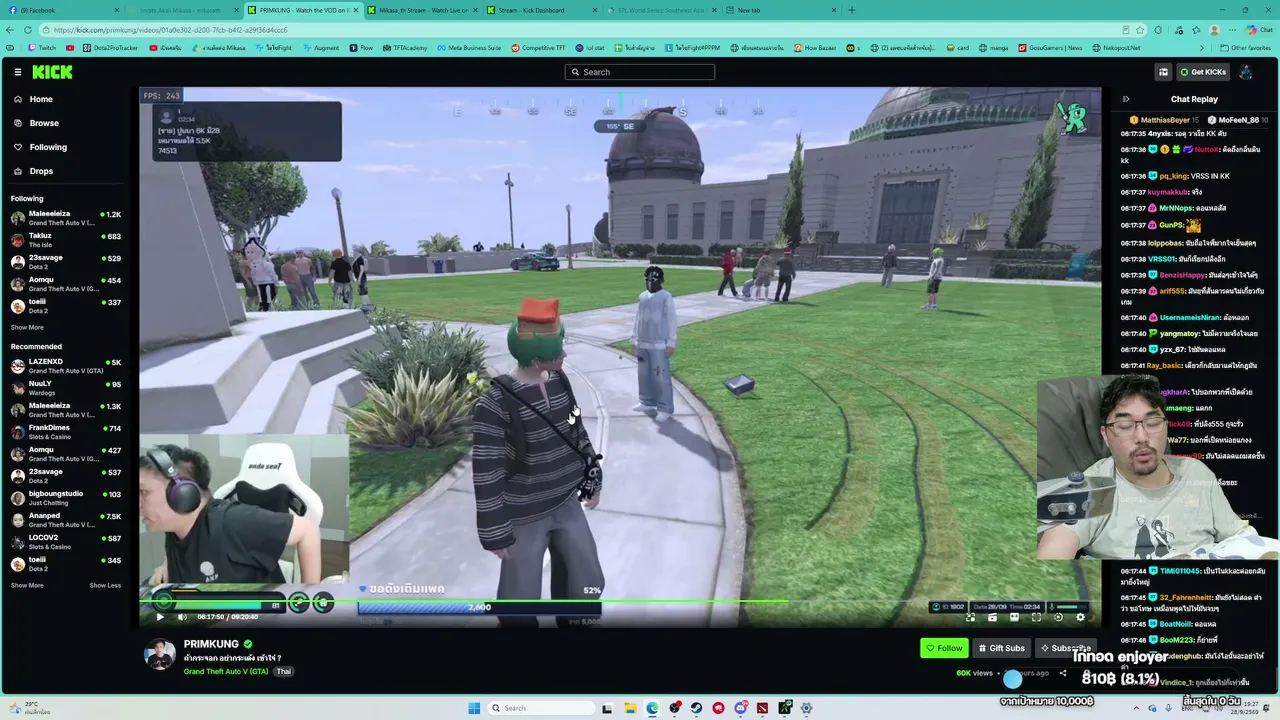
Task: Play the VOD video
Action: click(x=160, y=617)
